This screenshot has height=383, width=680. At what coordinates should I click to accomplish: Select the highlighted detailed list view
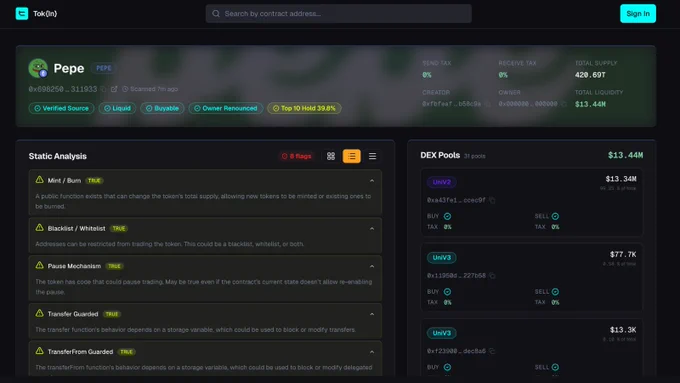point(352,156)
